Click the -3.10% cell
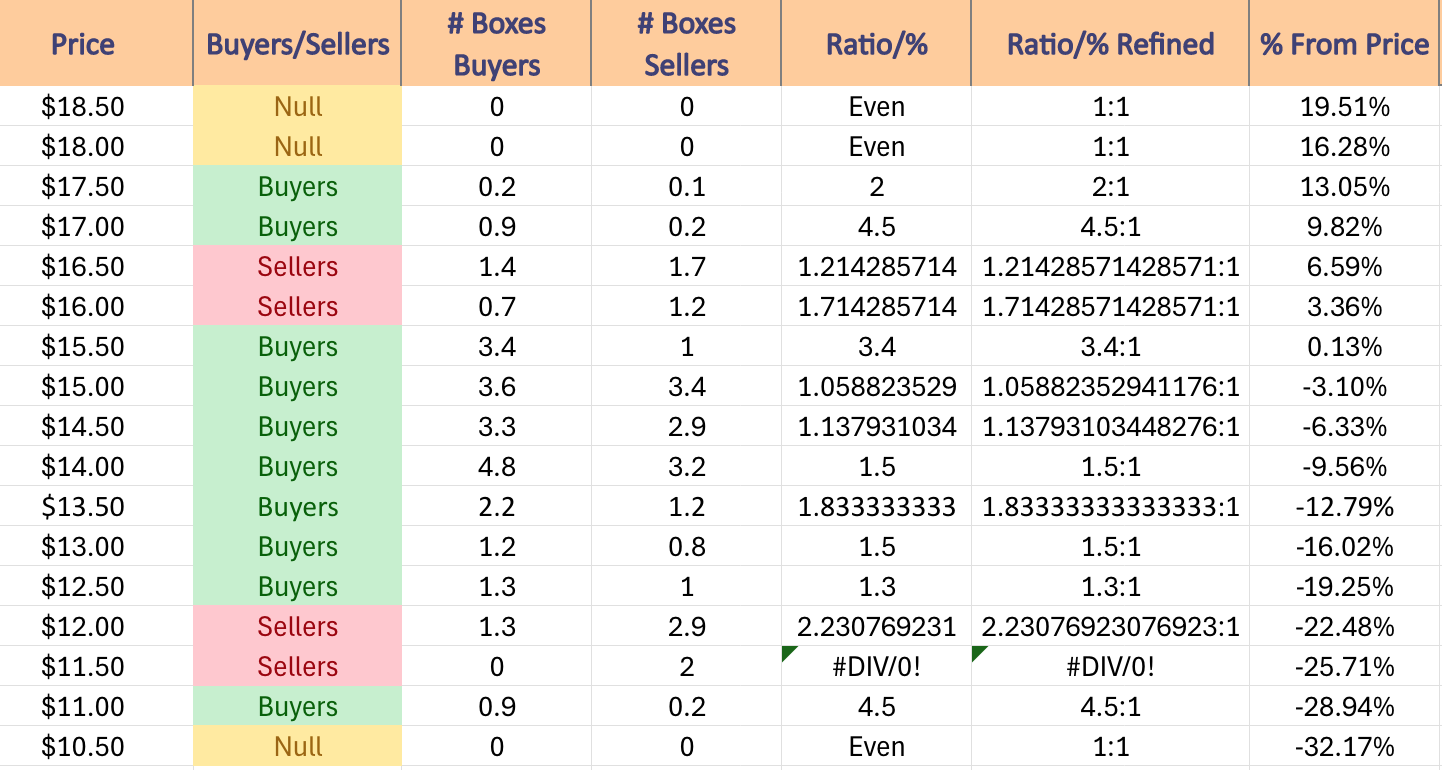Screen dimensions: 1442x770 1345,387
